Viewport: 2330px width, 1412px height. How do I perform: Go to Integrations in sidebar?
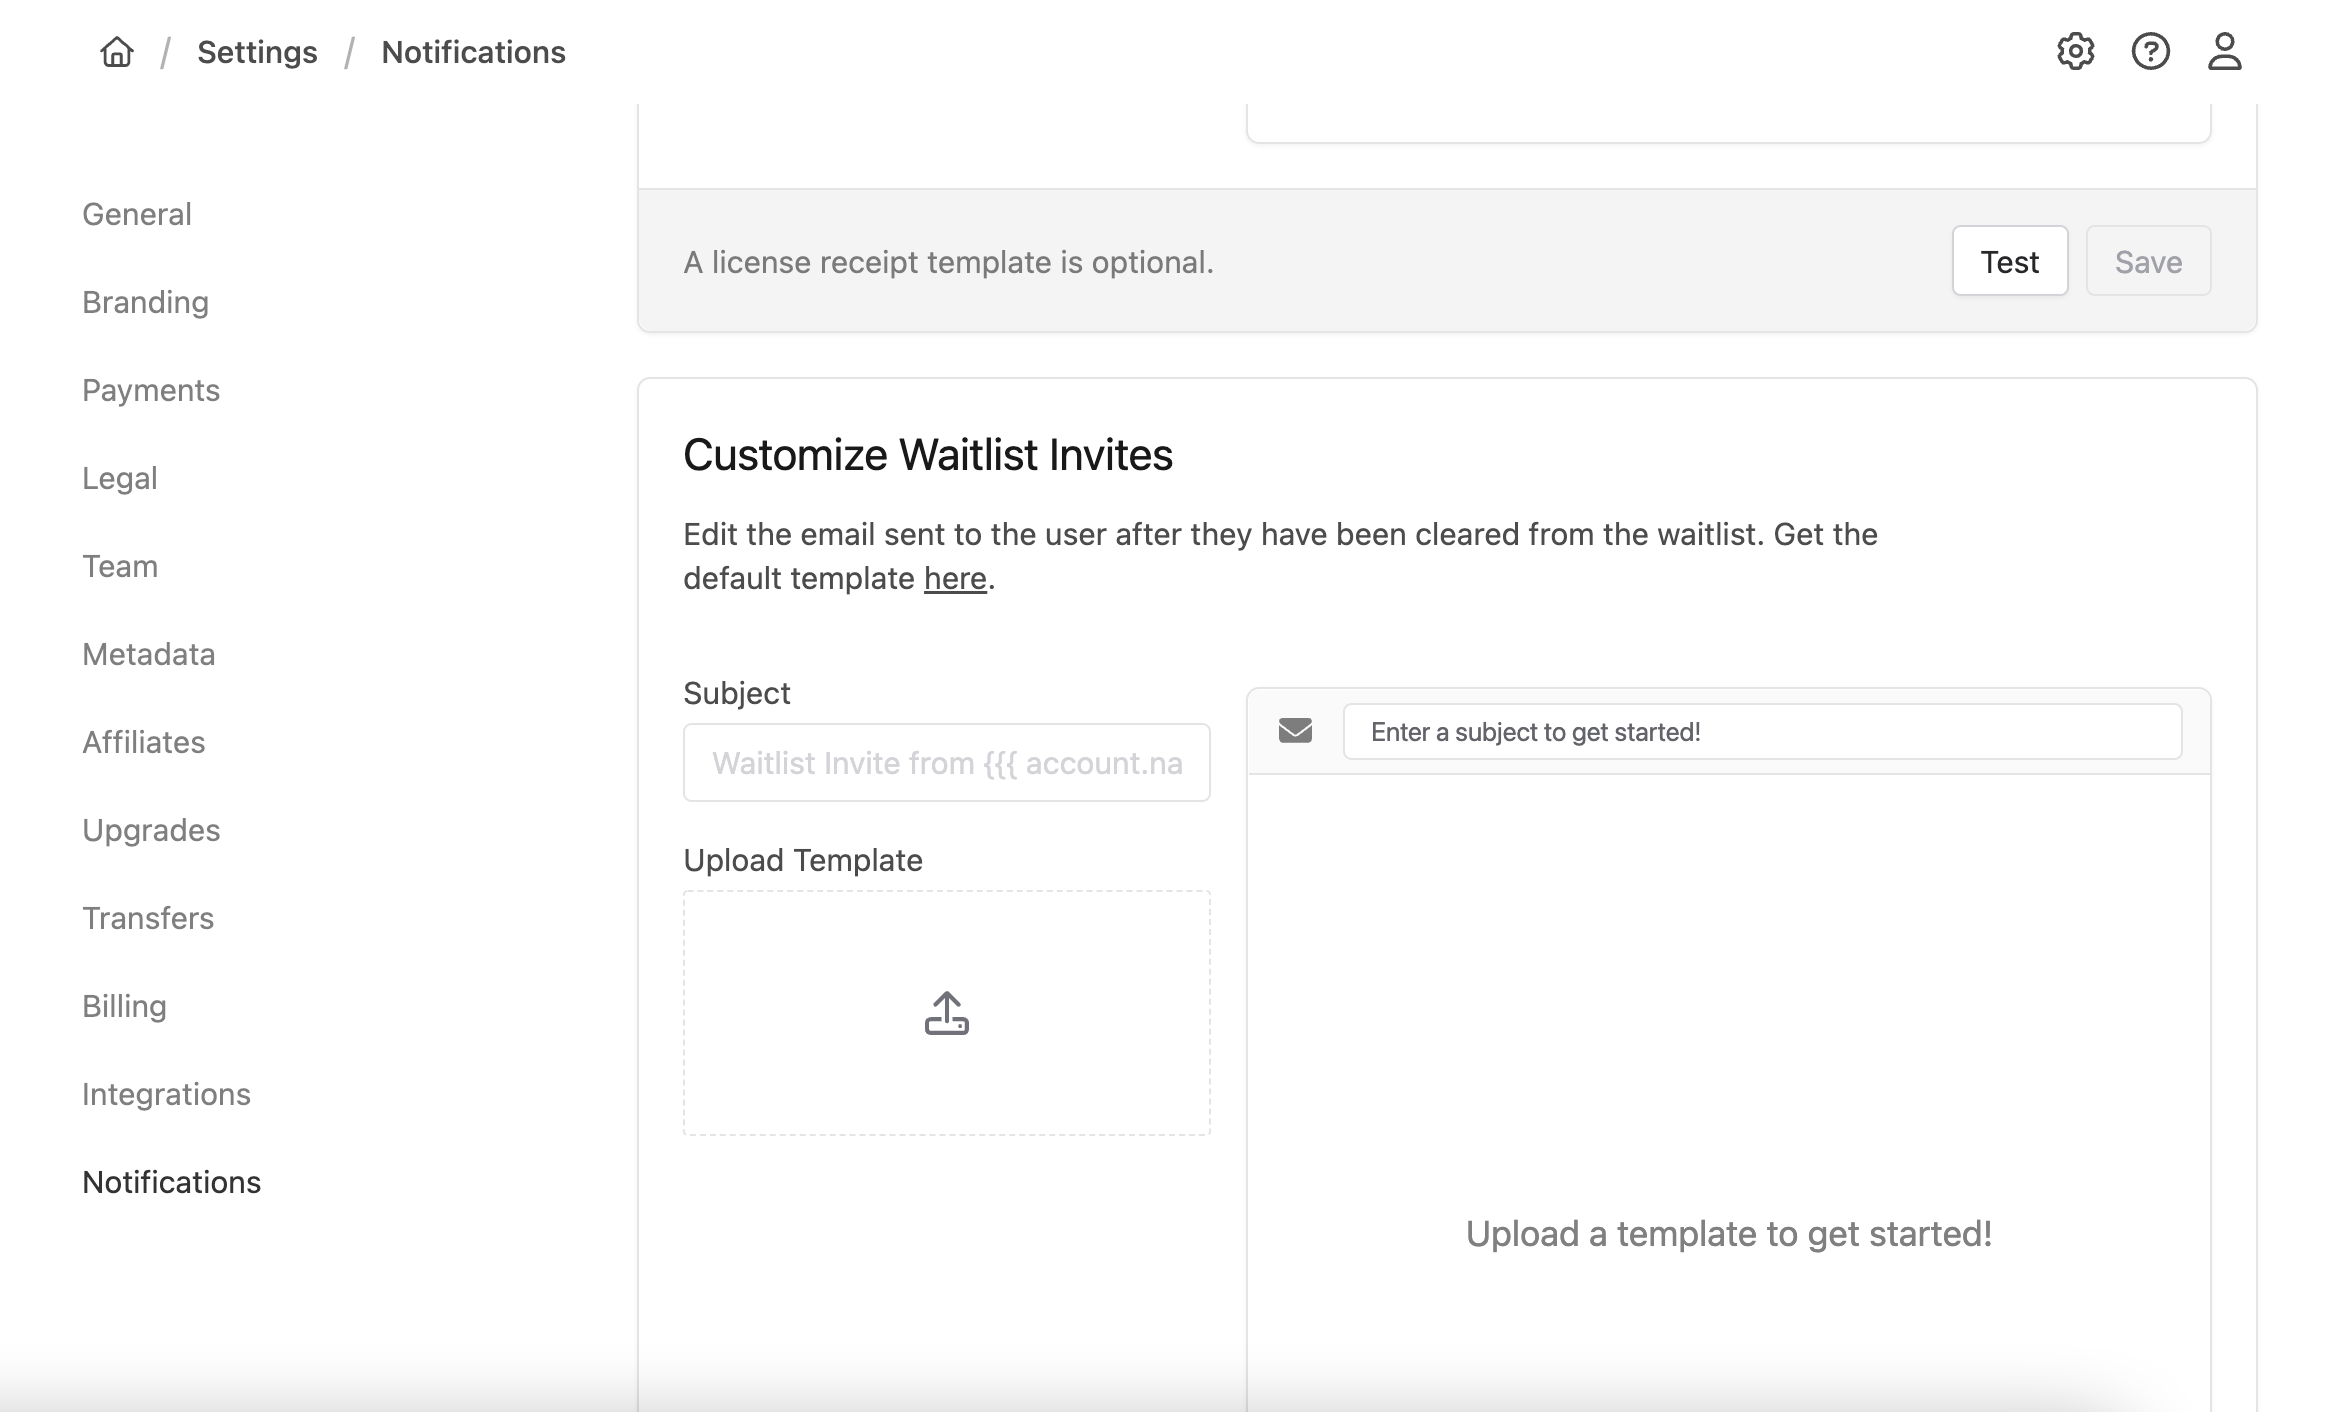[x=166, y=1094]
